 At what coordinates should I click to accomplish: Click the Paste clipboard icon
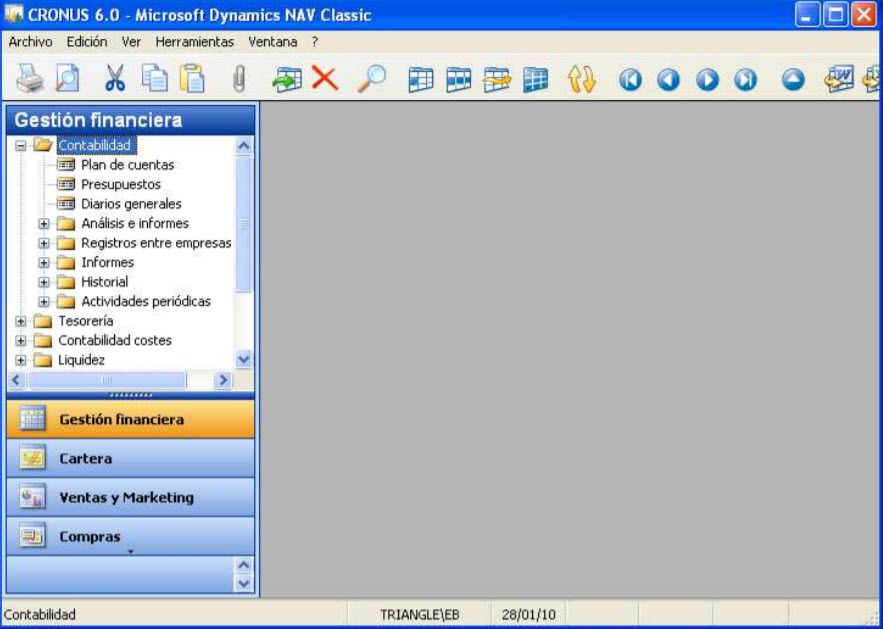(x=191, y=79)
